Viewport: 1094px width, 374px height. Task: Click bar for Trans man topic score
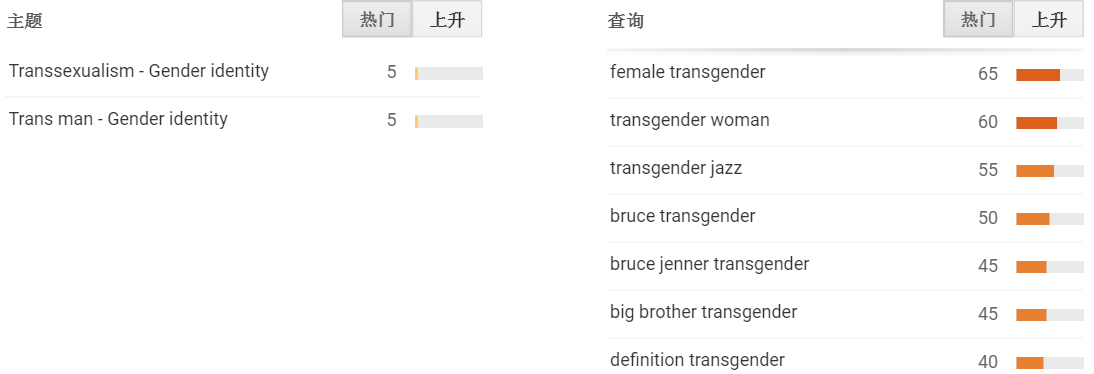tap(449, 121)
